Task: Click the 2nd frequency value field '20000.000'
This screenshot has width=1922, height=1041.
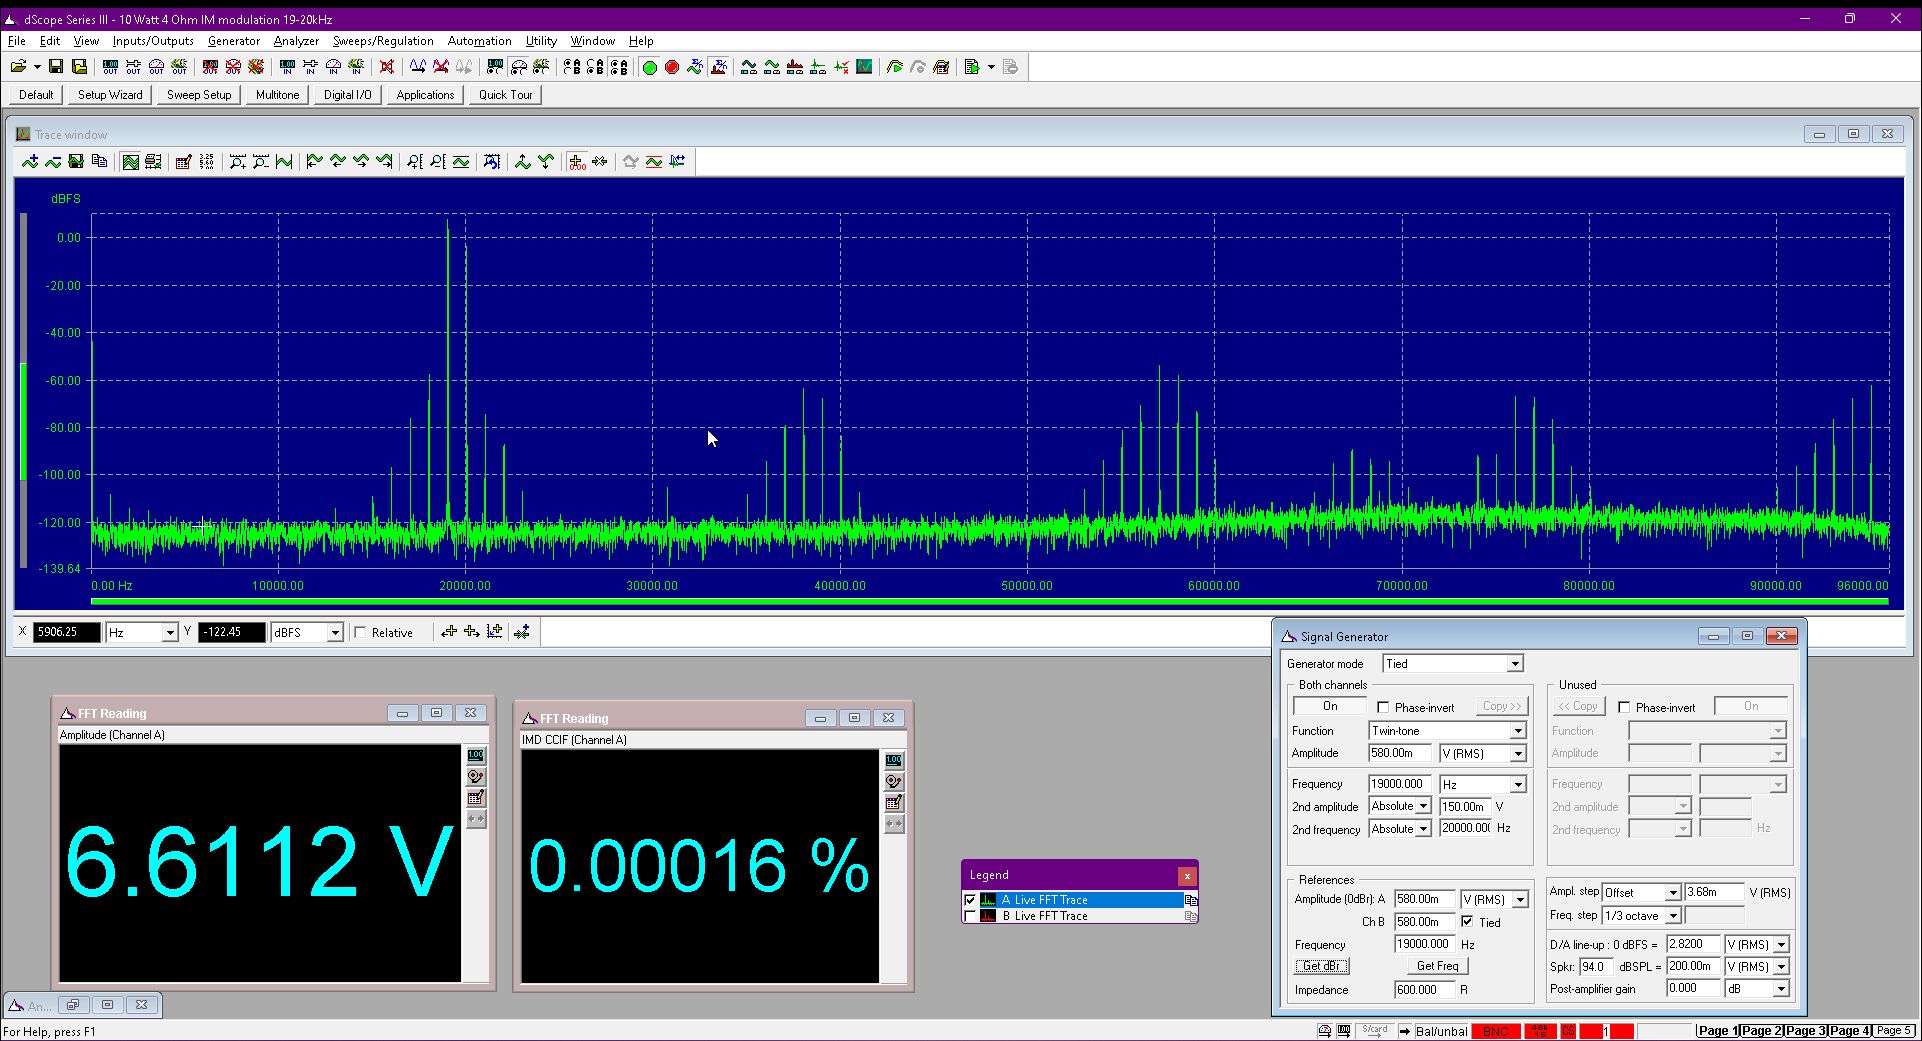Action: (1466, 829)
